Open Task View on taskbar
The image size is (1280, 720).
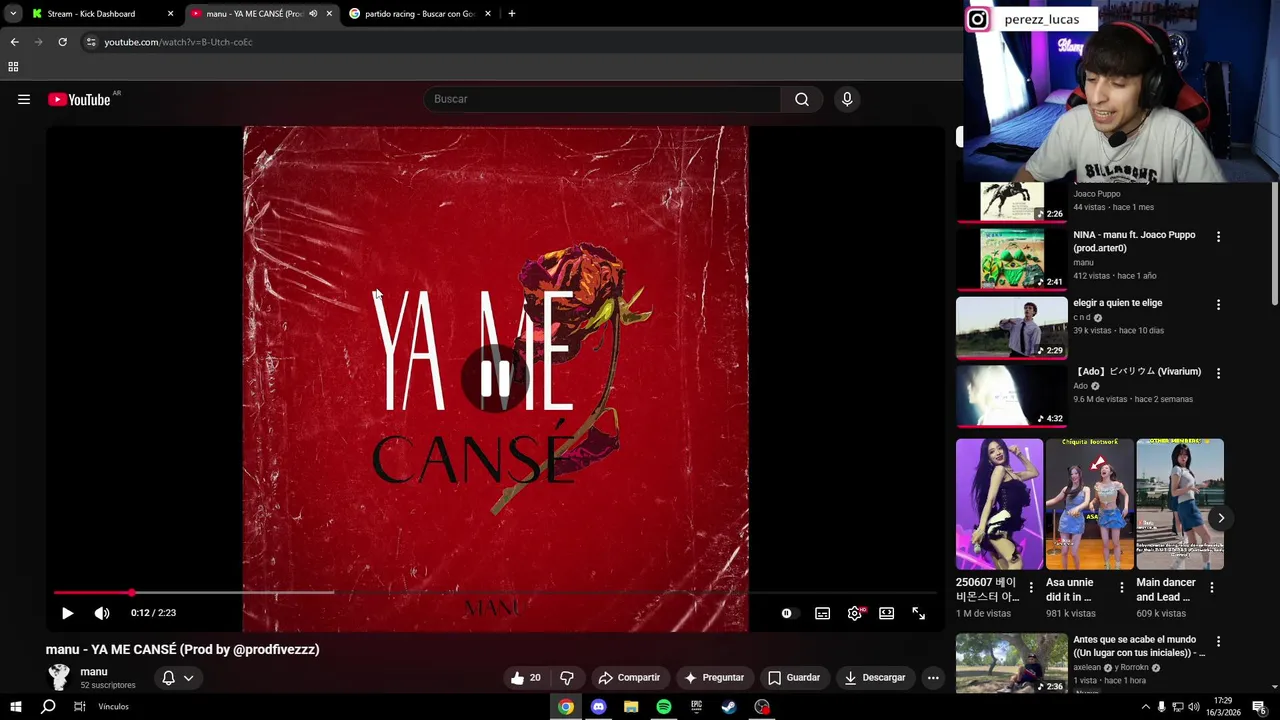pos(80,707)
